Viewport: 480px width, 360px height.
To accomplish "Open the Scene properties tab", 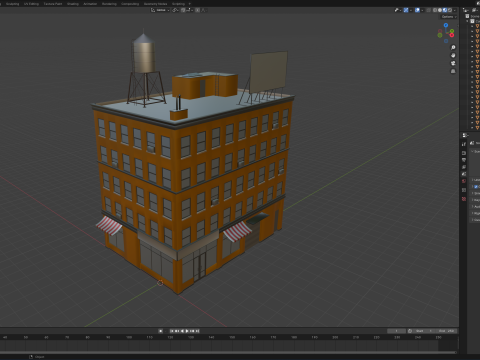I will (464, 174).
